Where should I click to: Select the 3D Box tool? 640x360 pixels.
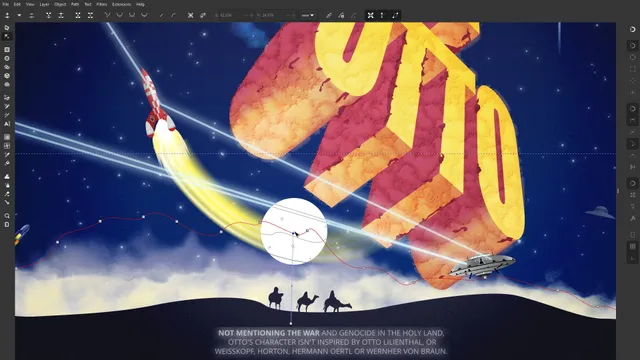tap(7, 76)
